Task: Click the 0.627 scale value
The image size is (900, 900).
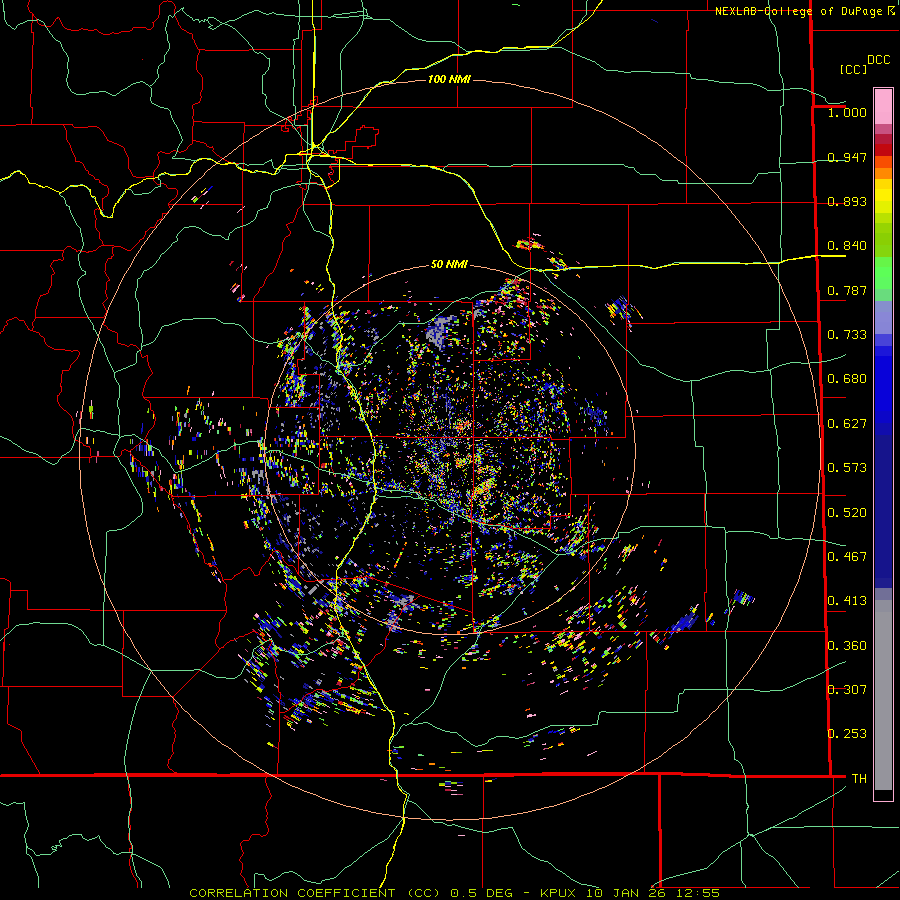Action: (x=847, y=424)
